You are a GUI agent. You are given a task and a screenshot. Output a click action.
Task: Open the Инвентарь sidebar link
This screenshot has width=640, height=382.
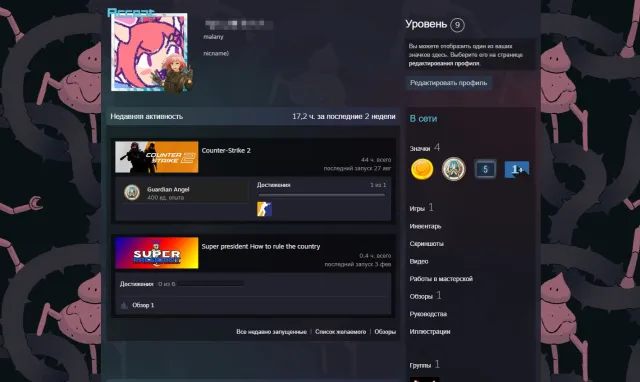point(425,226)
